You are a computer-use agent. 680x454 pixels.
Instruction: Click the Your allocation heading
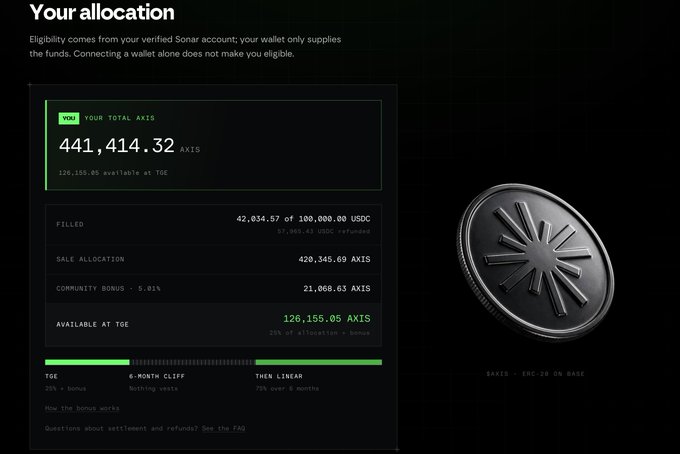tap(102, 12)
